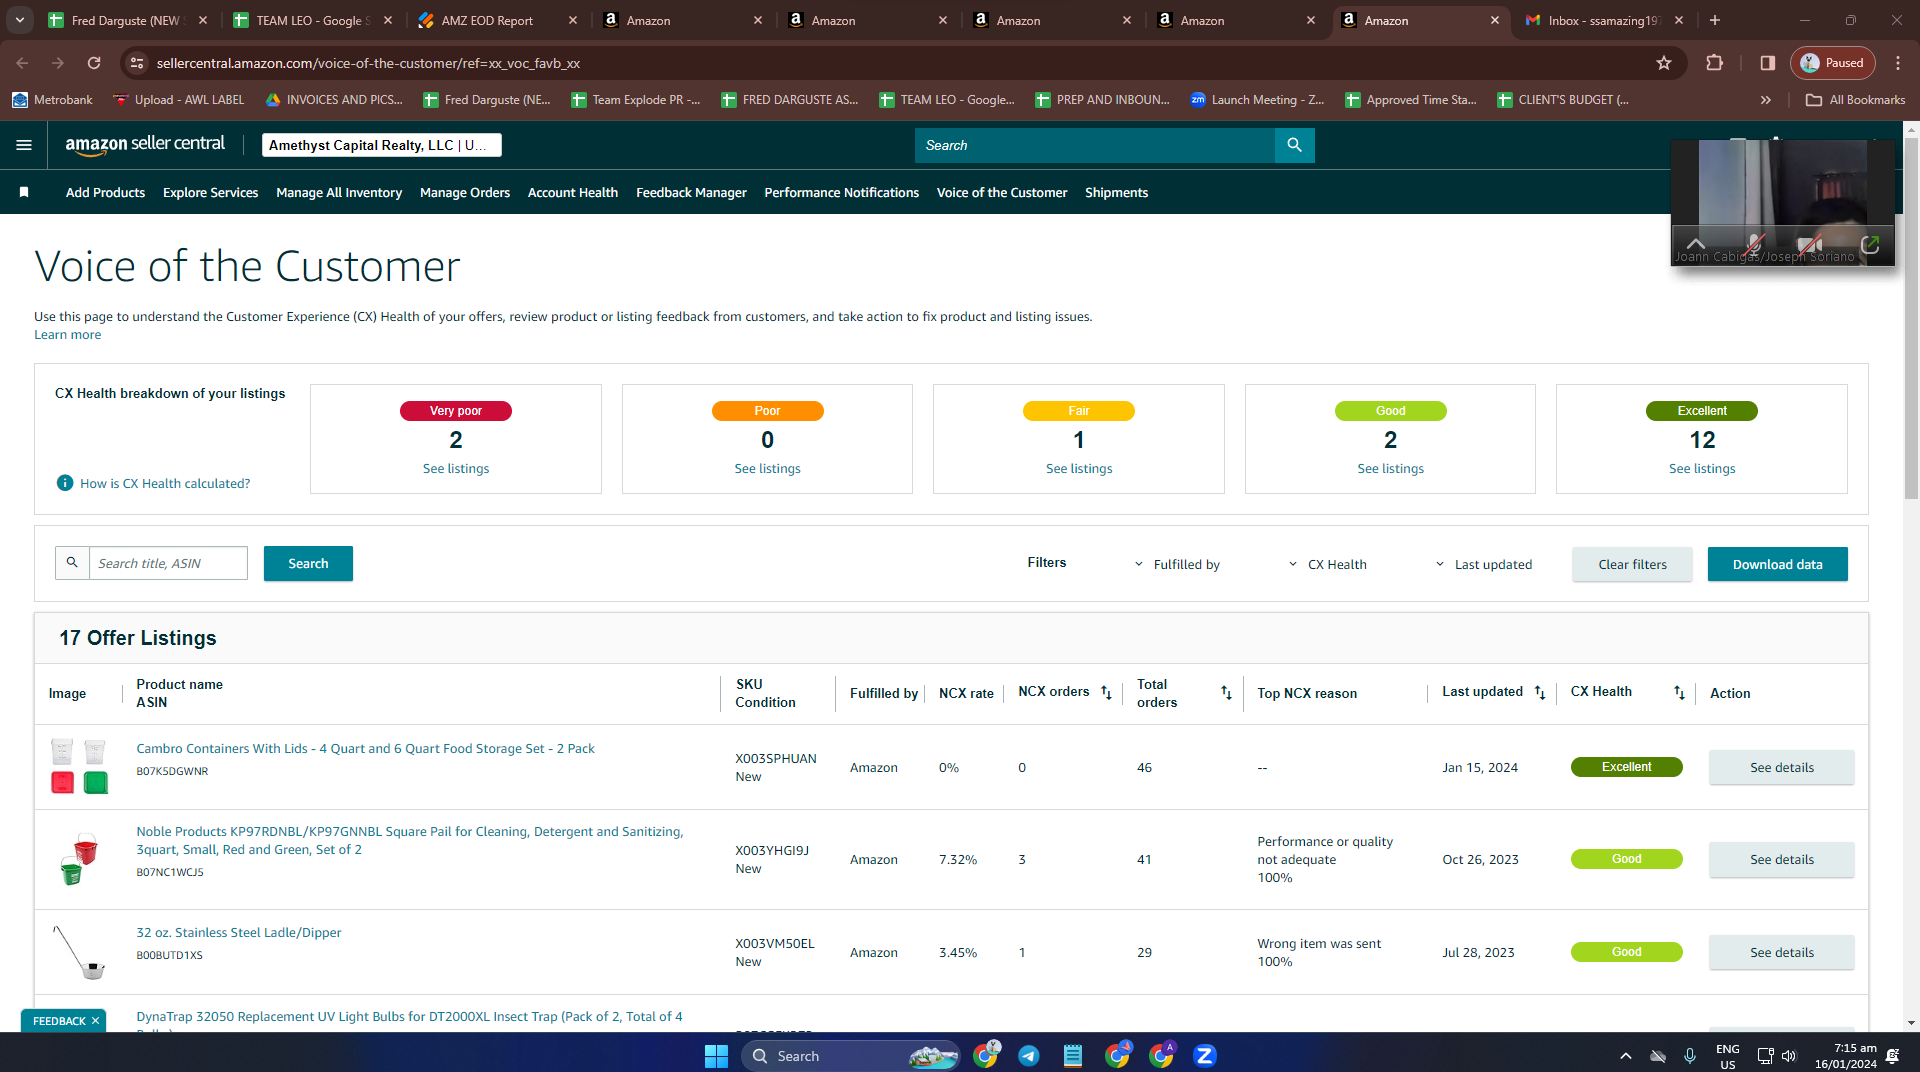The image size is (1920, 1072).
Task: Click the magnifier button in top search bar
Action: (x=1294, y=145)
